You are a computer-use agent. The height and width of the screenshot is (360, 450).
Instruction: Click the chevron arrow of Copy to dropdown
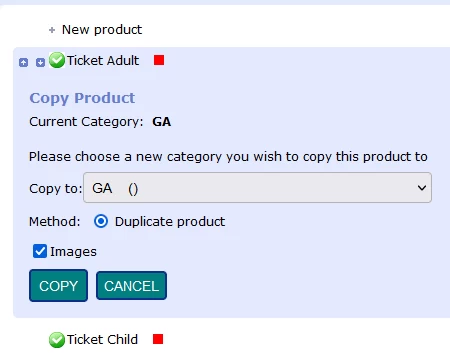click(x=422, y=188)
